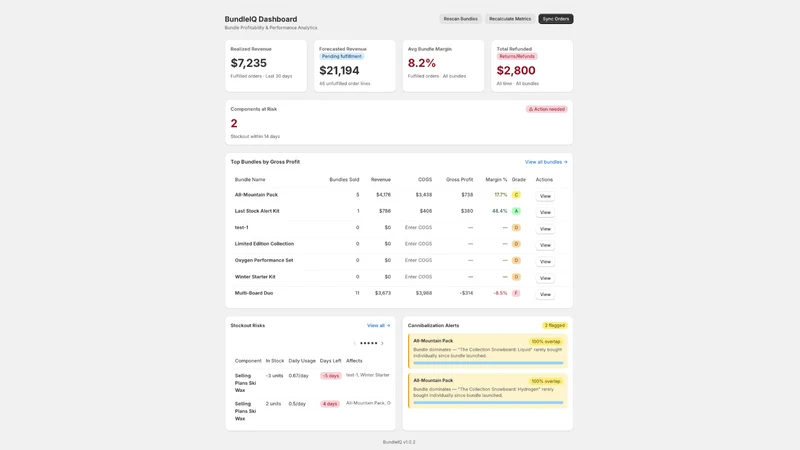
Task: Click the Avg Bundle Margin value 8.2%
Action: [x=422, y=63]
